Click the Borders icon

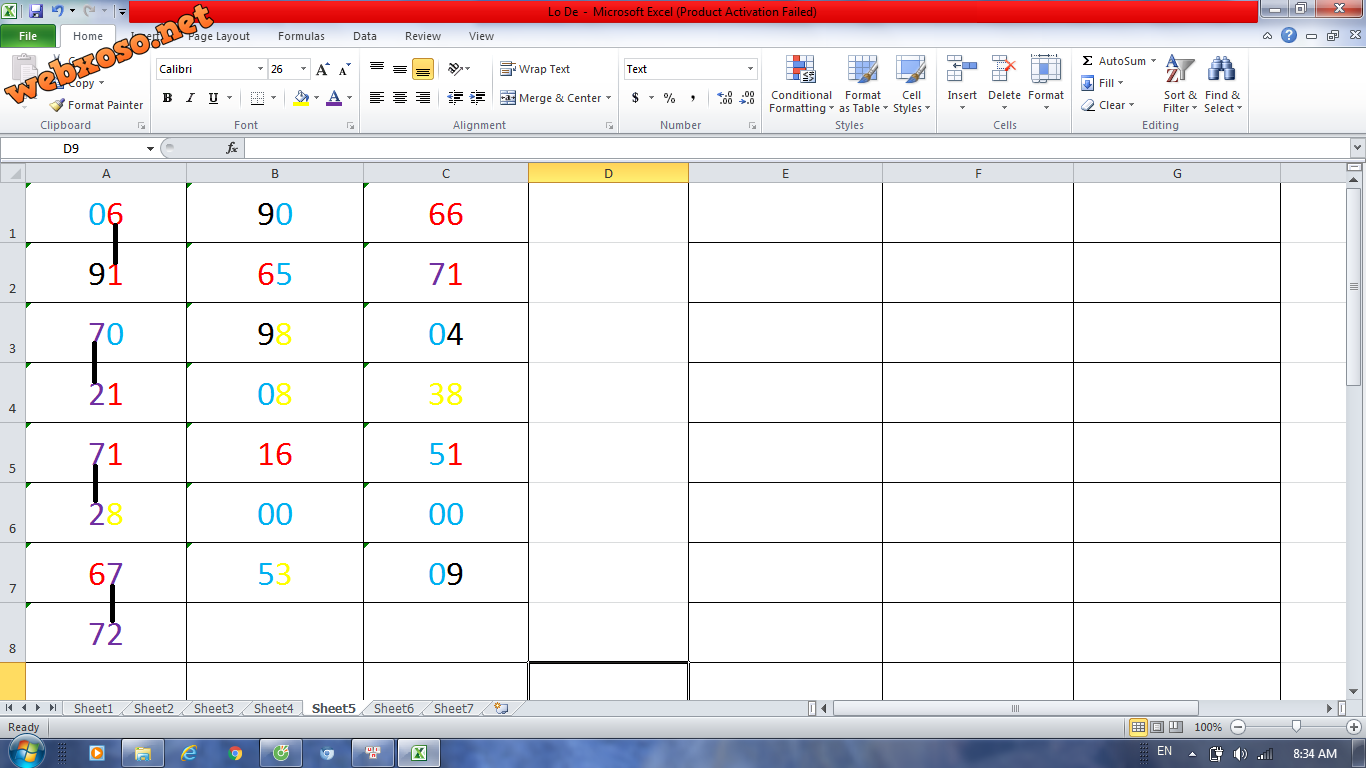[x=257, y=98]
